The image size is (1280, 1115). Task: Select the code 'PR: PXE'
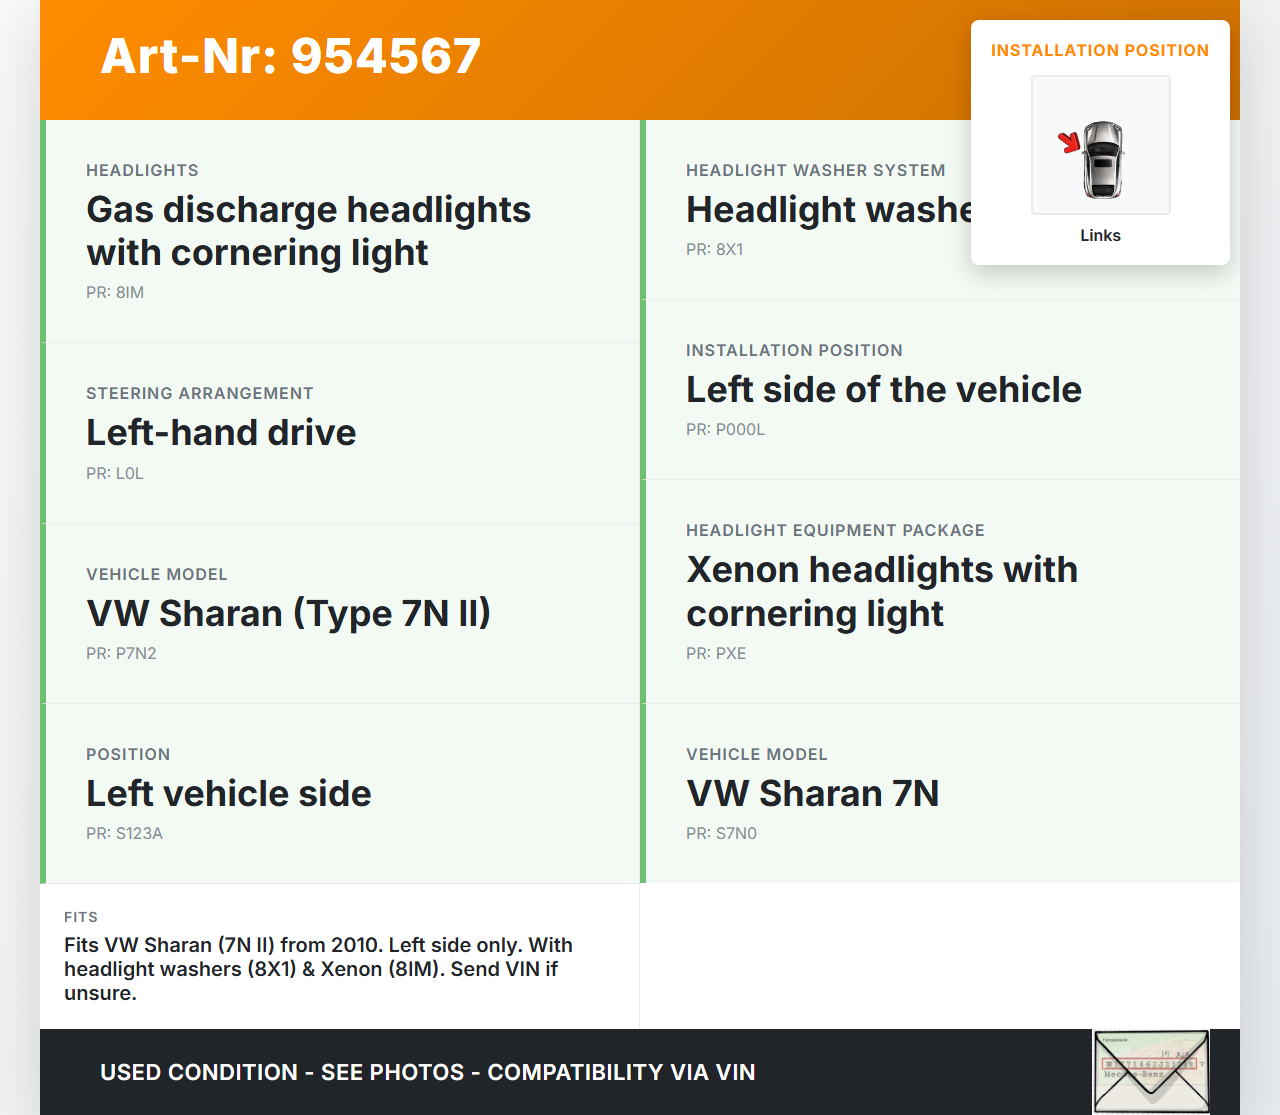point(716,654)
